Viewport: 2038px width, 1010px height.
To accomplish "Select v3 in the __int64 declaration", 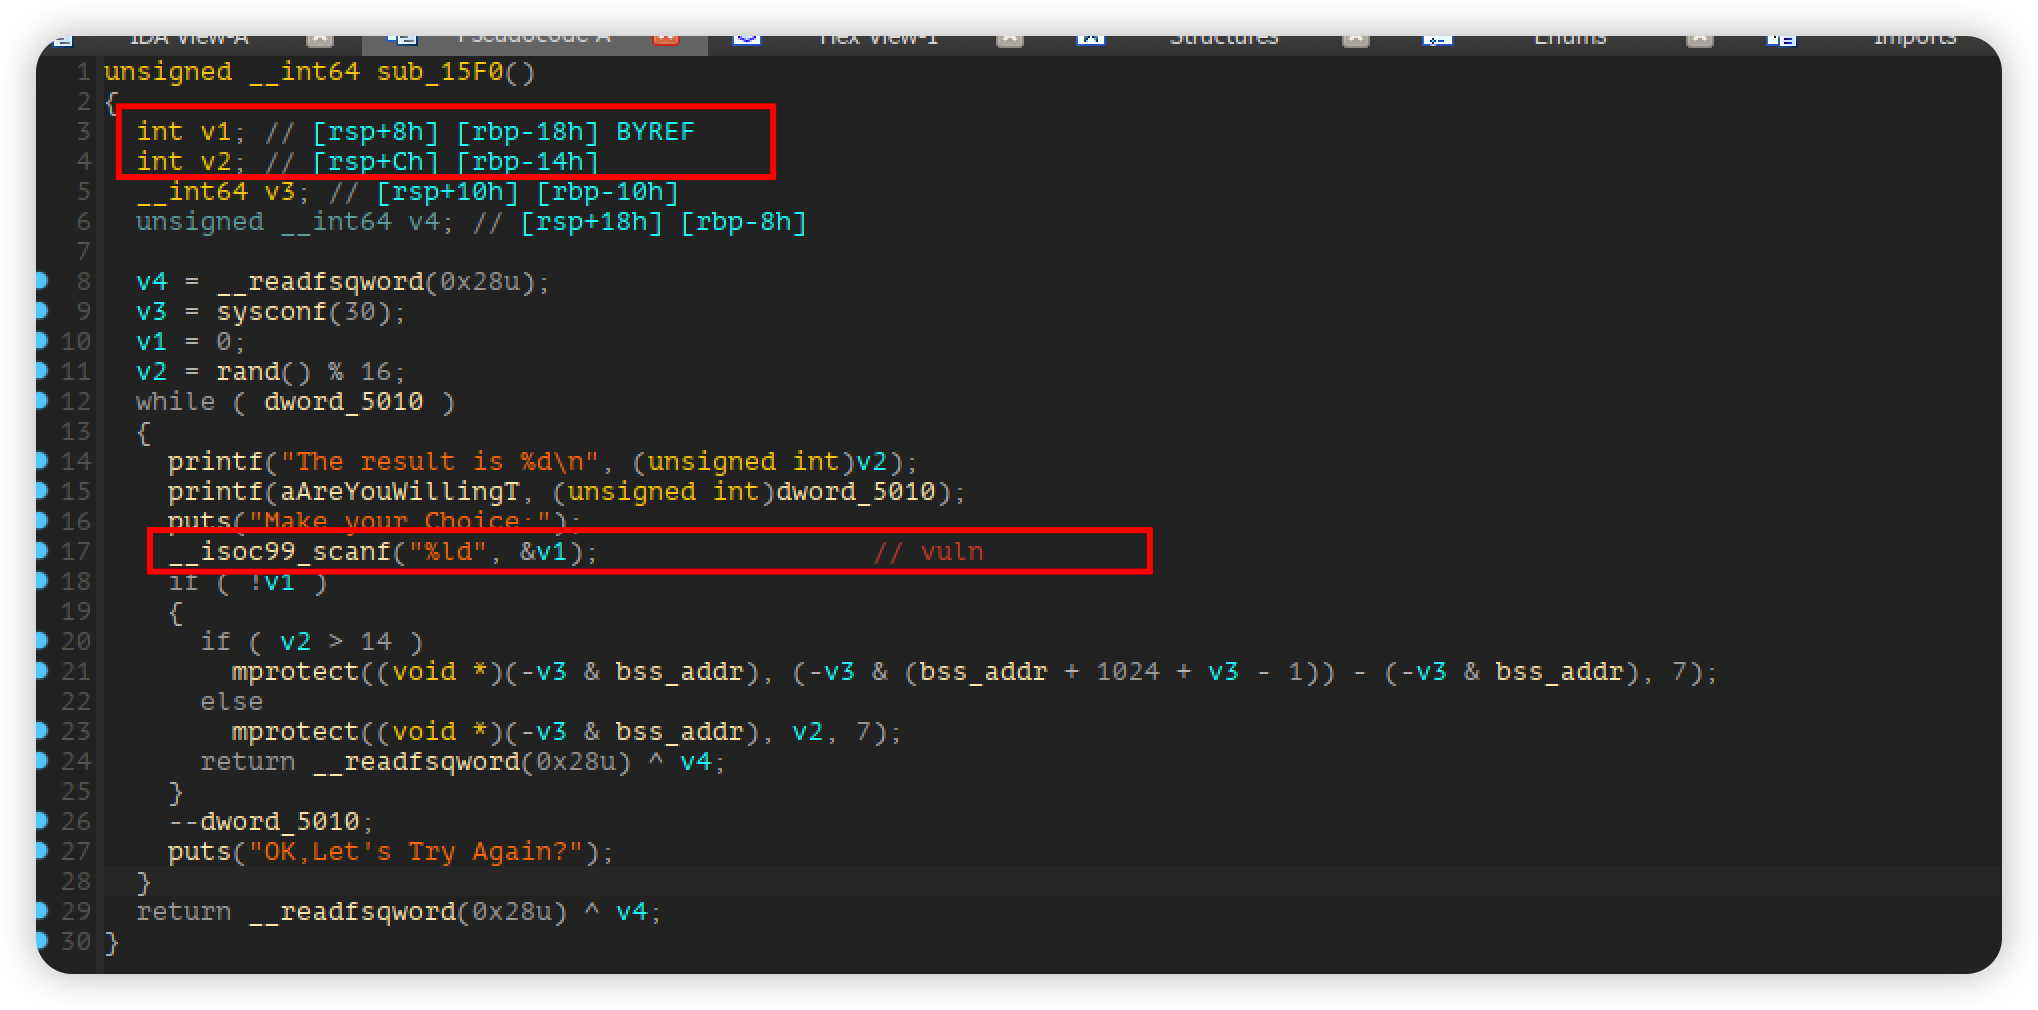I will (280, 192).
